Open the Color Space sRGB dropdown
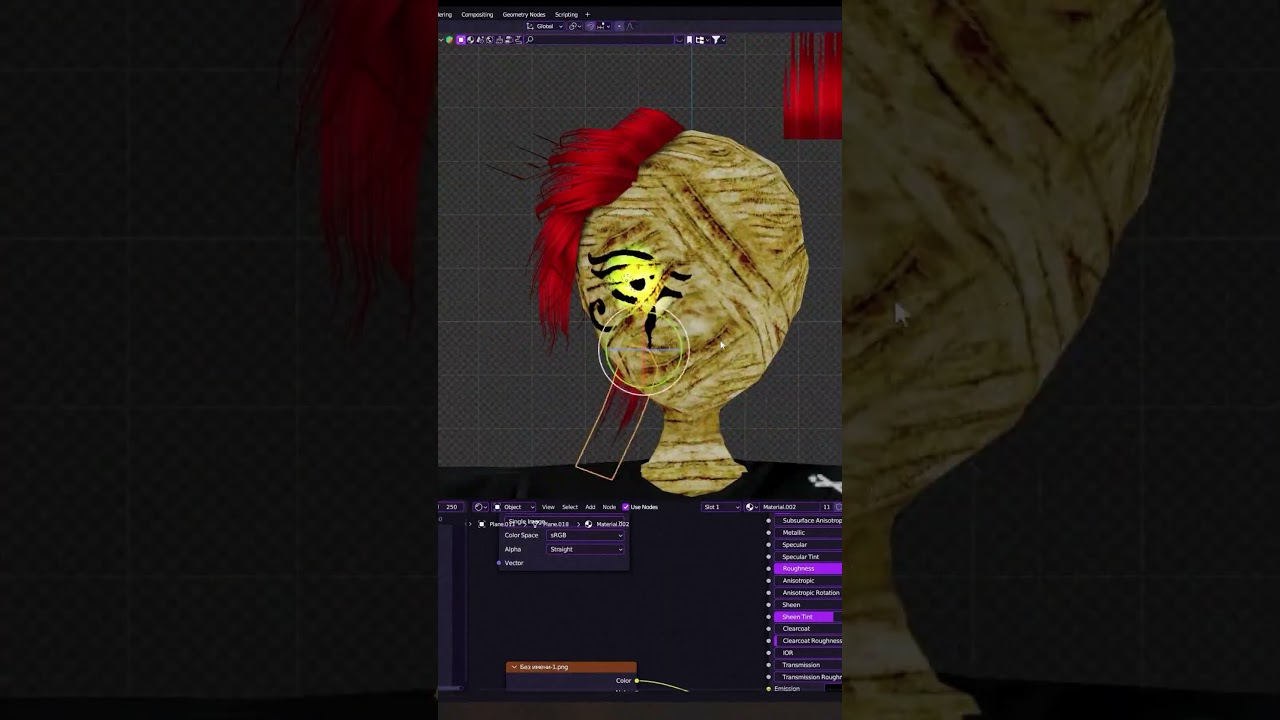 586,535
